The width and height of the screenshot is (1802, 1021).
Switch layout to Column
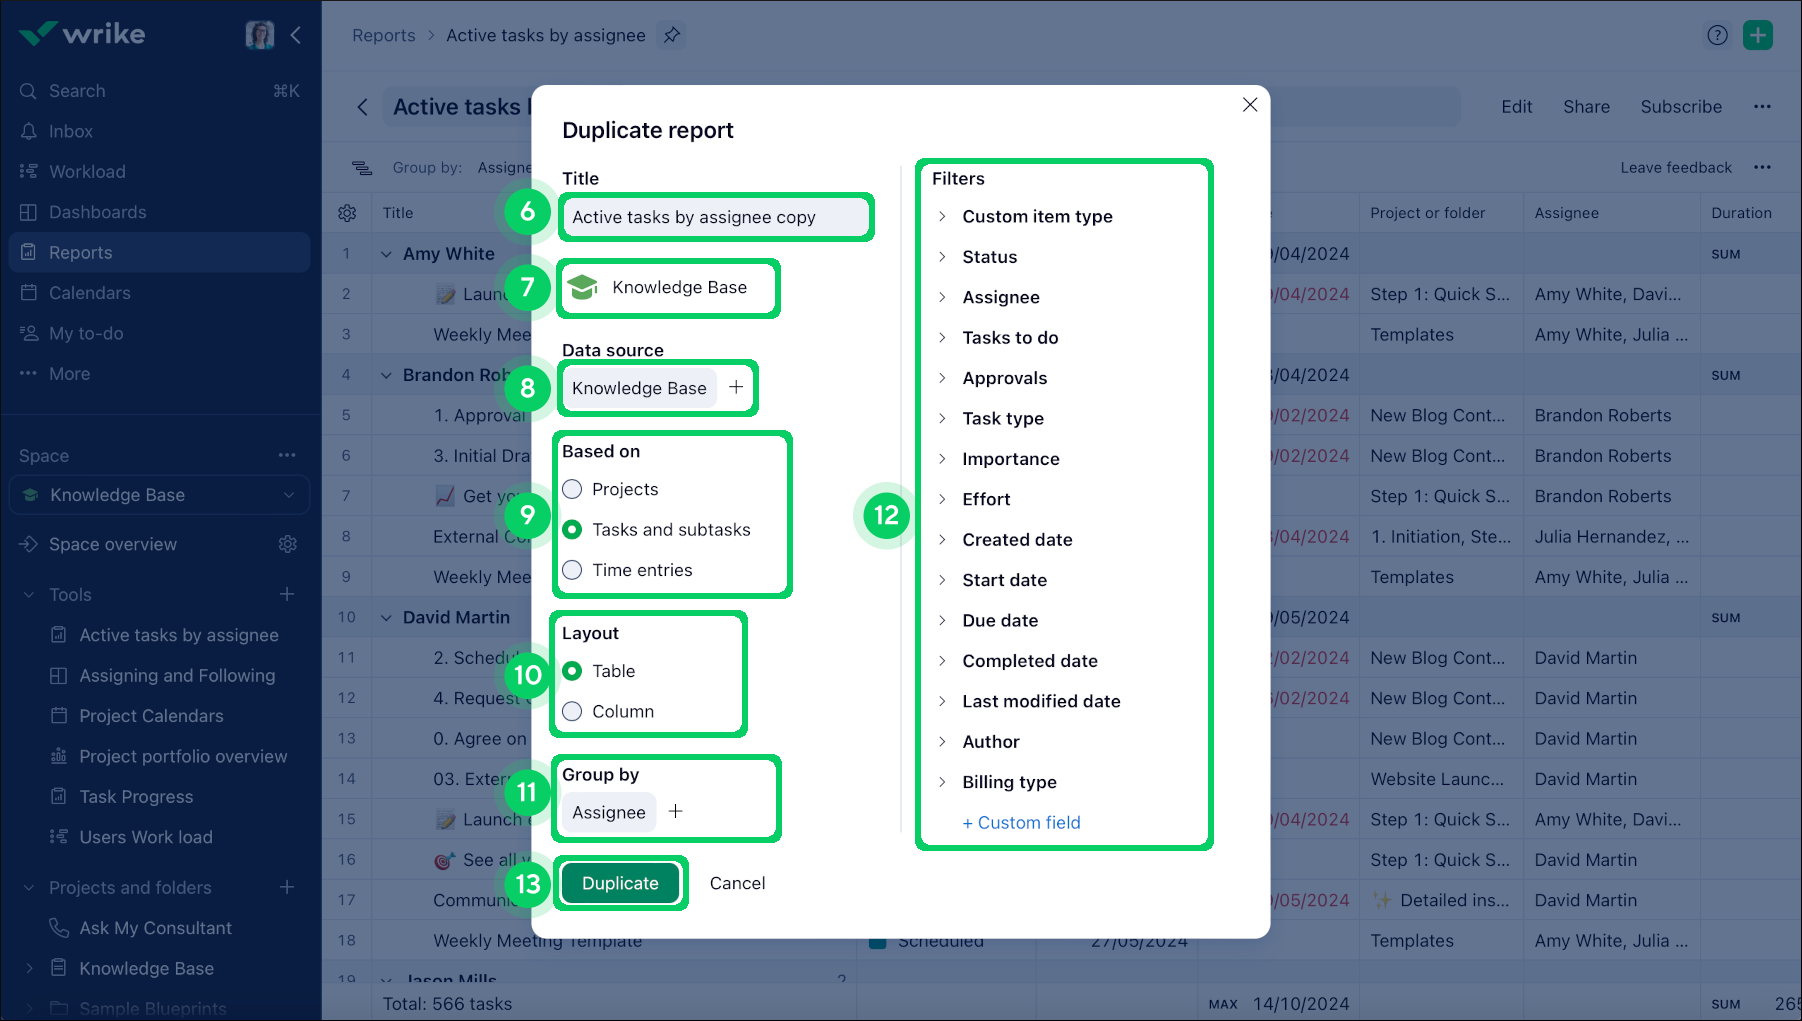(x=572, y=711)
